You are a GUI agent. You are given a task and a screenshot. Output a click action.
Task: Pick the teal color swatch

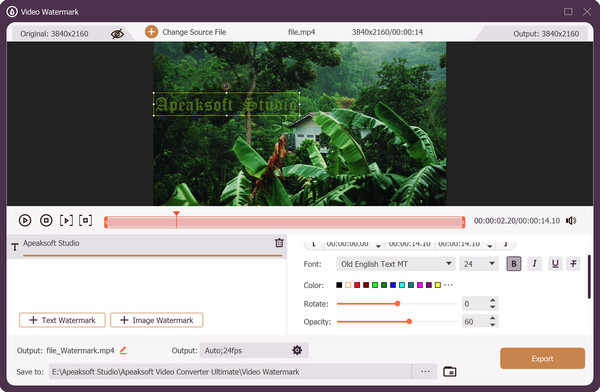coord(411,285)
